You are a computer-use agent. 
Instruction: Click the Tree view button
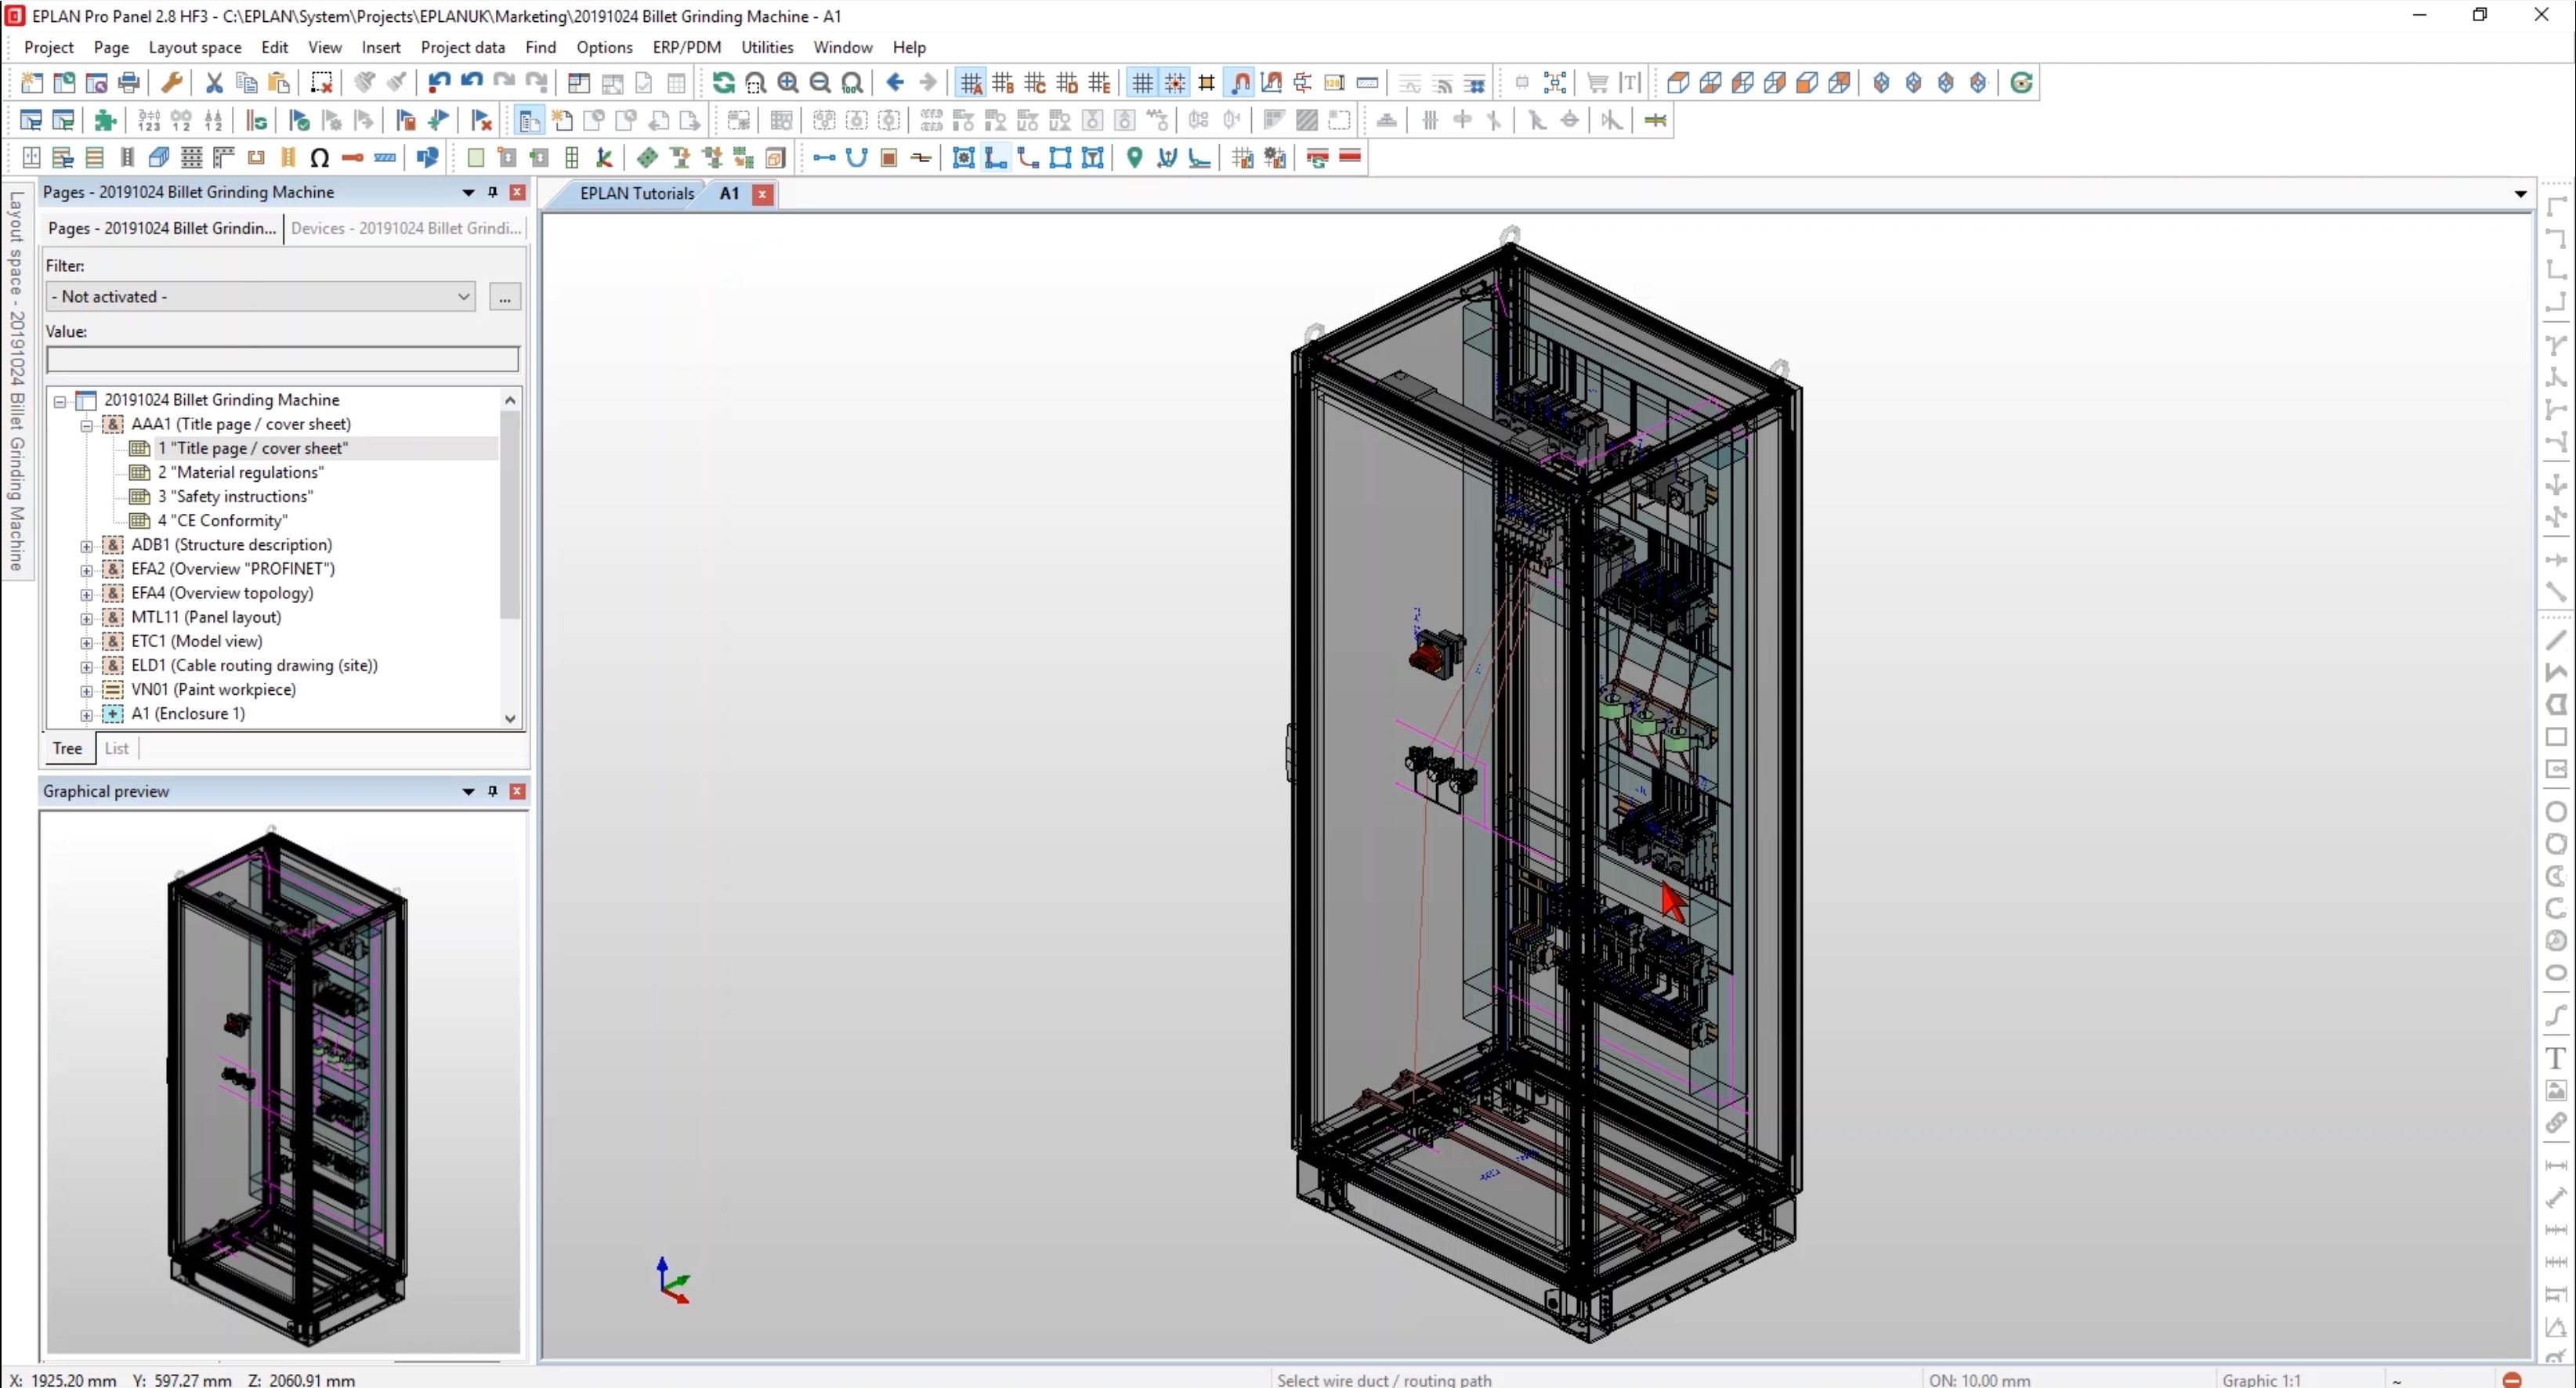pyautogui.click(x=67, y=747)
